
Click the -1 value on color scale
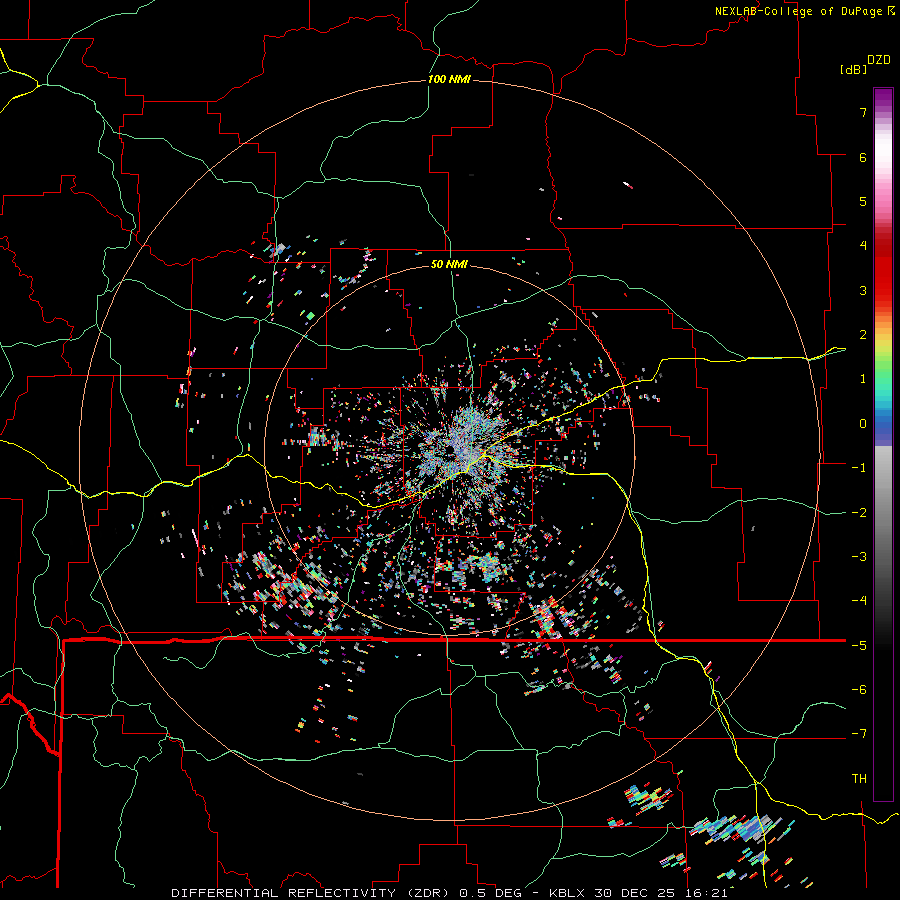(859, 468)
